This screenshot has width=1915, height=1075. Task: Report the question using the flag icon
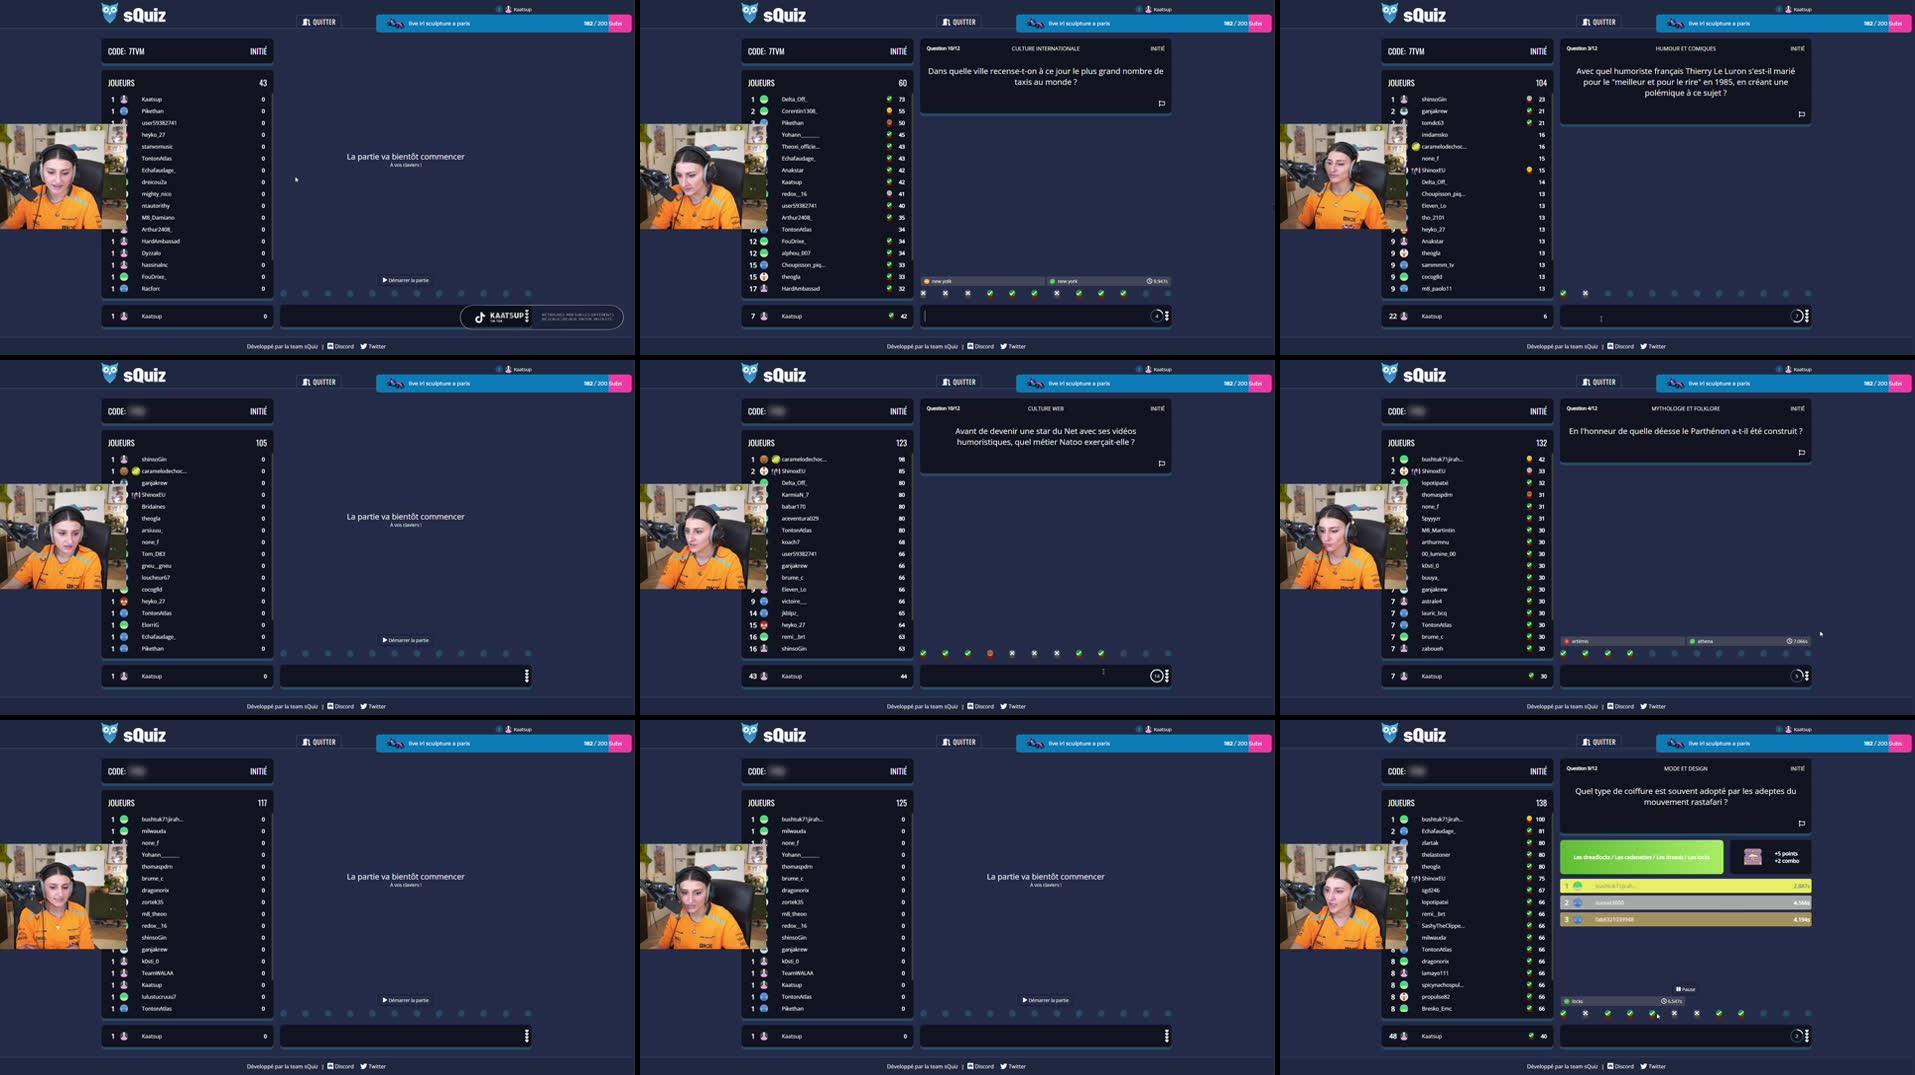(1159, 102)
